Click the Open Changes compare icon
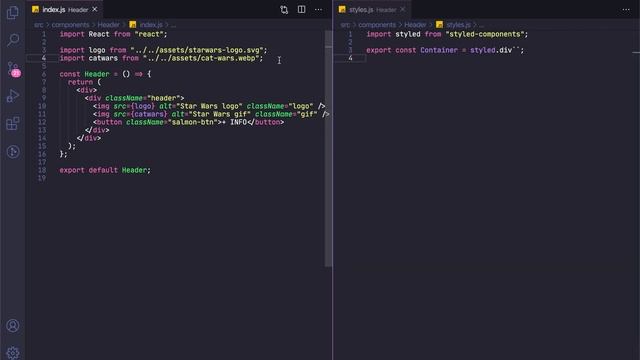Screen dimensions: 640x360 coord(284,10)
